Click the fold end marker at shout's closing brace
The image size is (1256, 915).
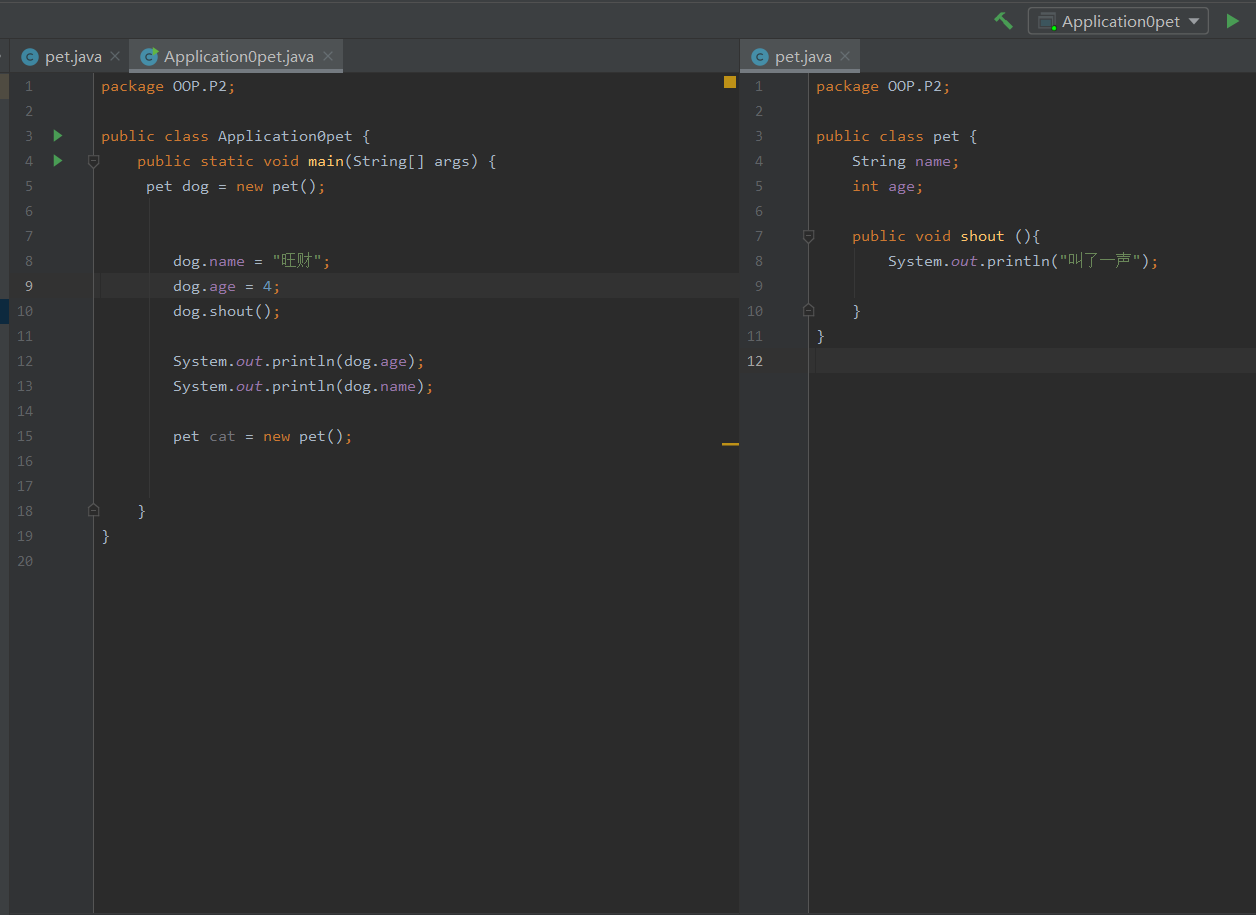809,311
